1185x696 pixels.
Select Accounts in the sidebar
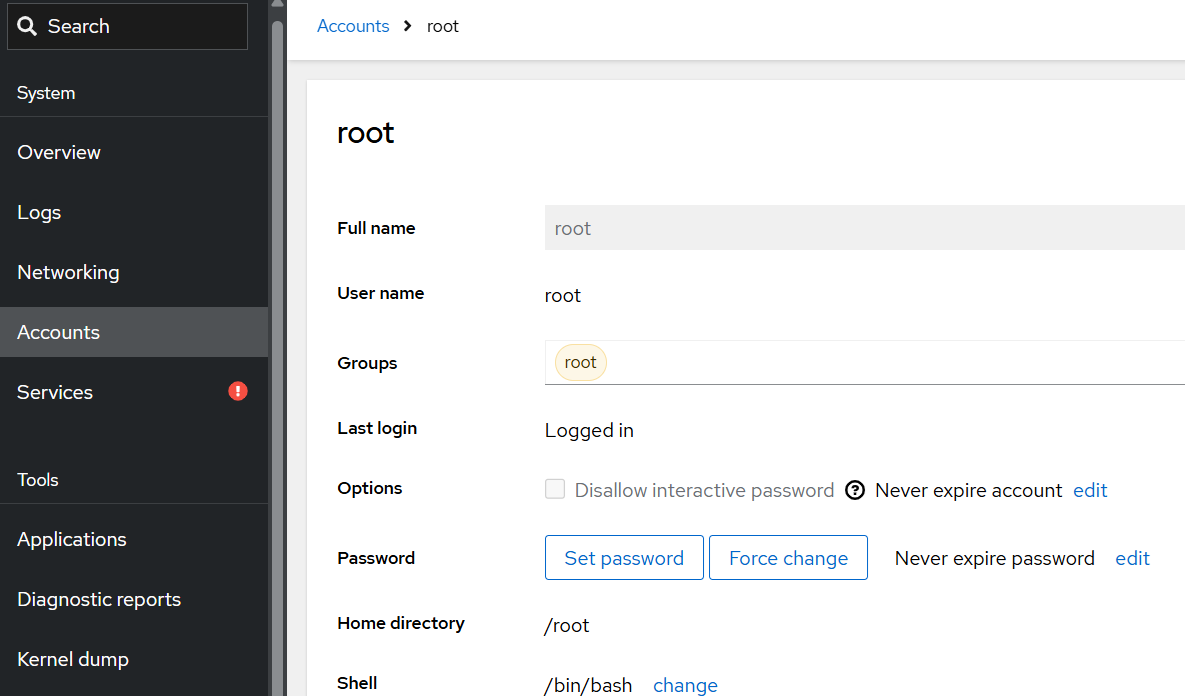tap(58, 332)
